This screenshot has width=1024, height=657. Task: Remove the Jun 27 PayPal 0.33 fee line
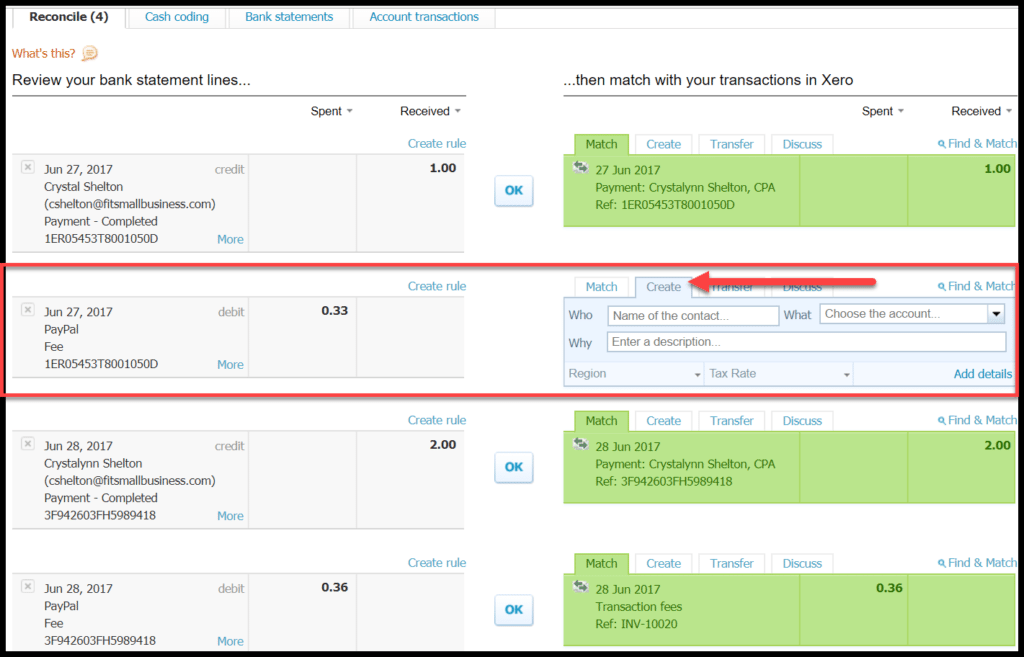pos(28,310)
